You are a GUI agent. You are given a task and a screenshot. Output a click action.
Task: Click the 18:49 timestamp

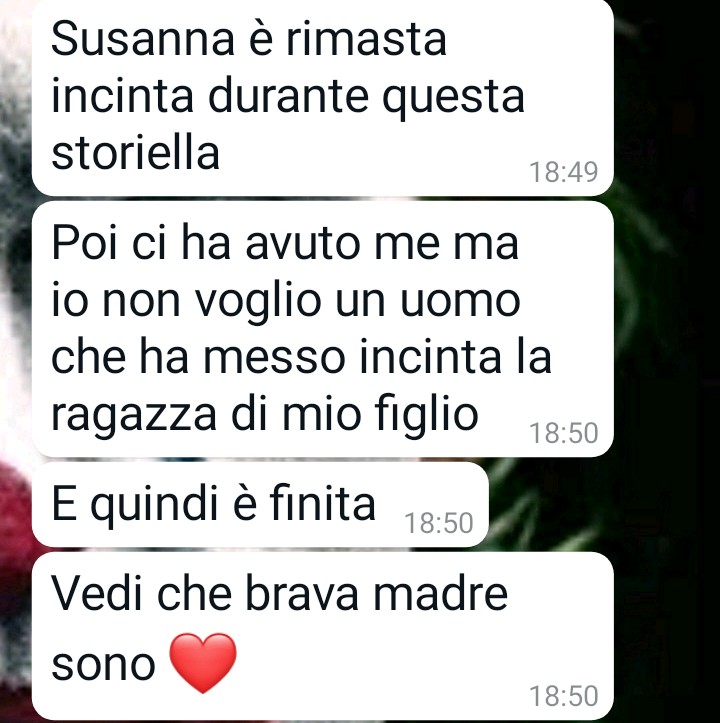(564, 172)
